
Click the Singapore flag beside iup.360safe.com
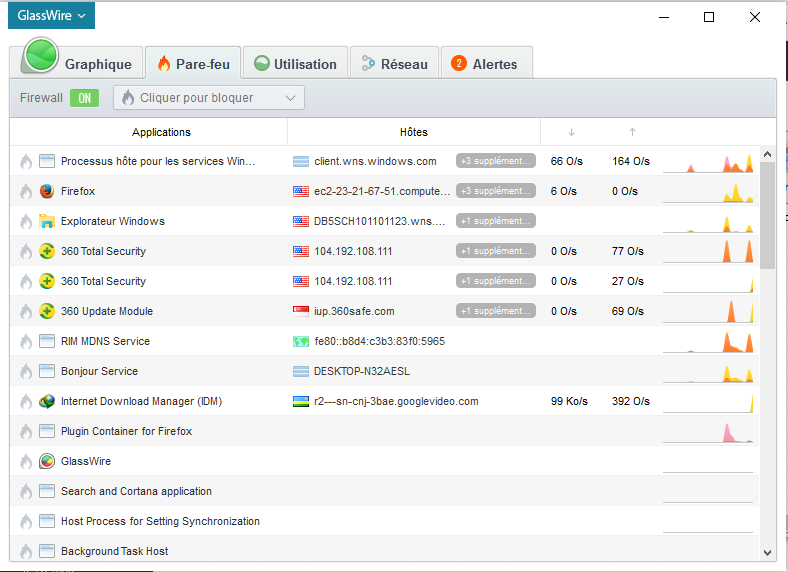click(301, 311)
